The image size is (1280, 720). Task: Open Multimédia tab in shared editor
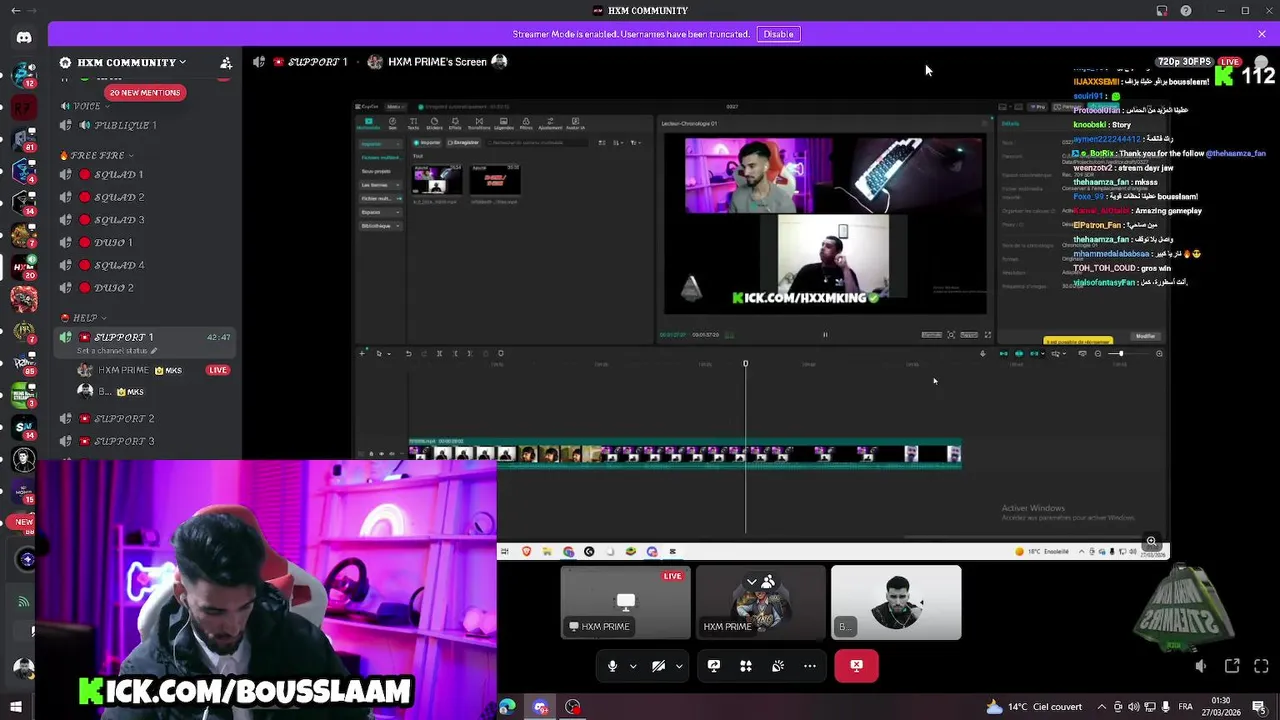(369, 124)
